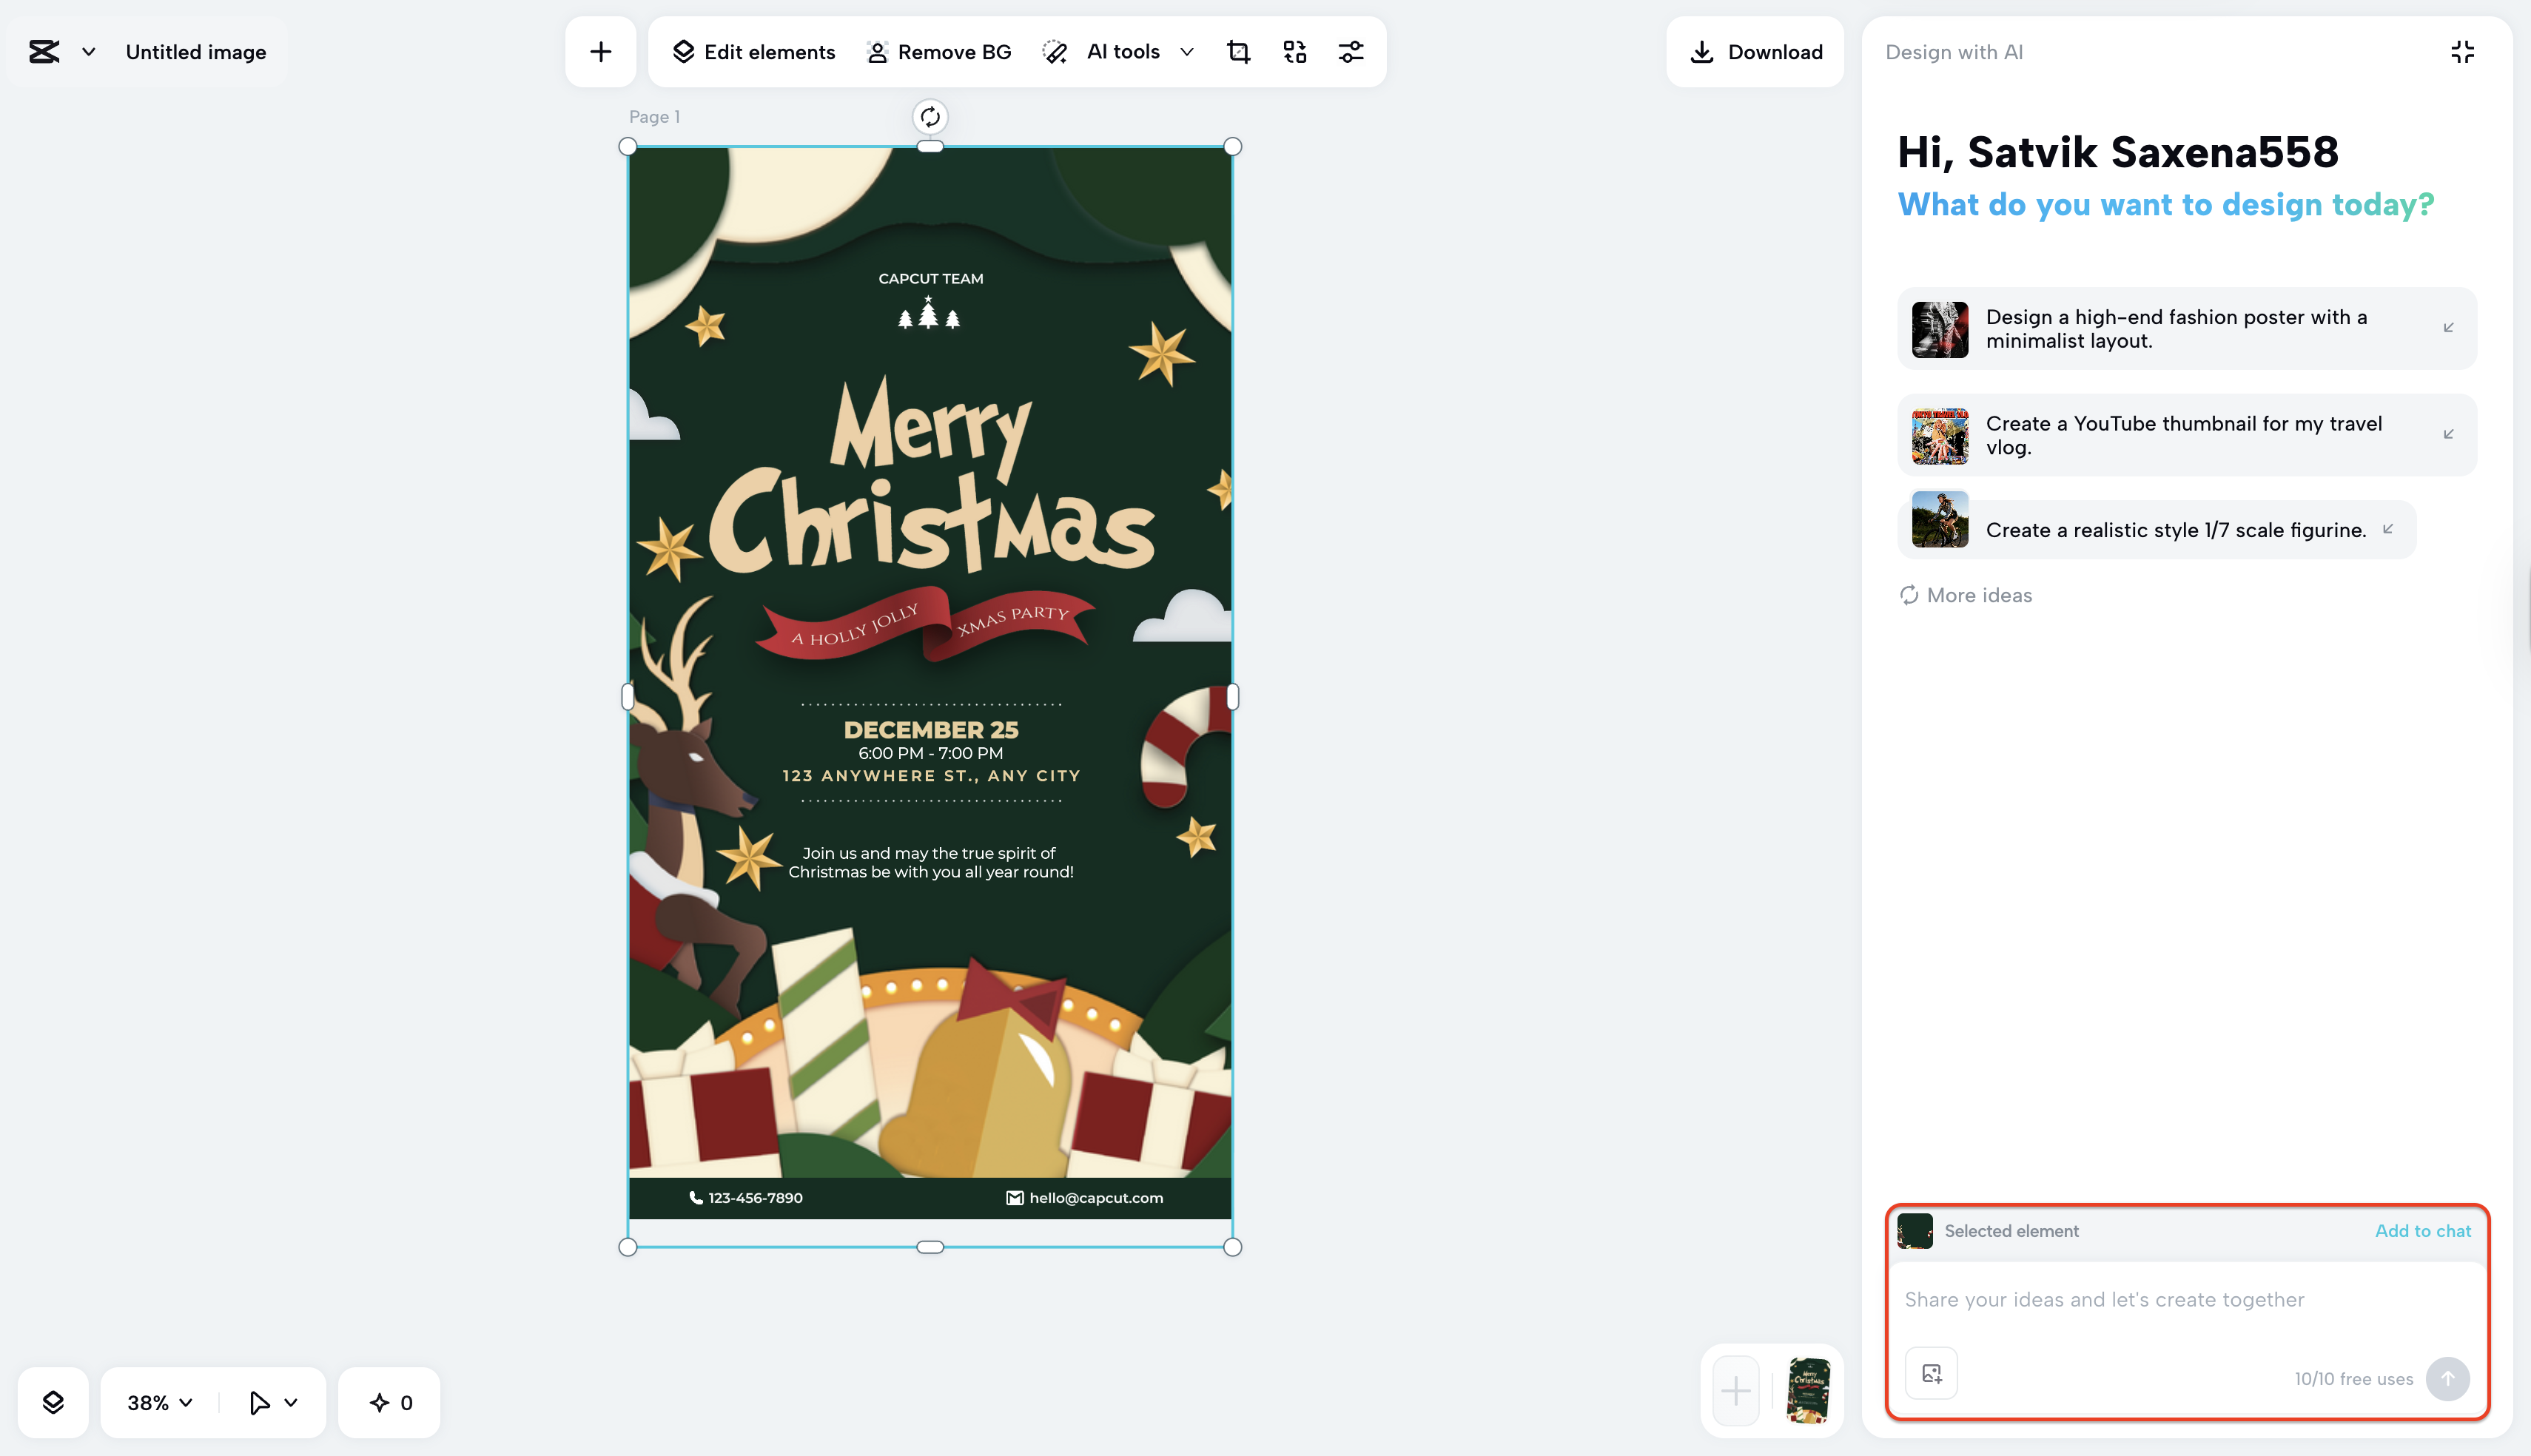The height and width of the screenshot is (1456, 2531).
Task: Click the upload image icon in chat
Action: pyautogui.click(x=1931, y=1374)
